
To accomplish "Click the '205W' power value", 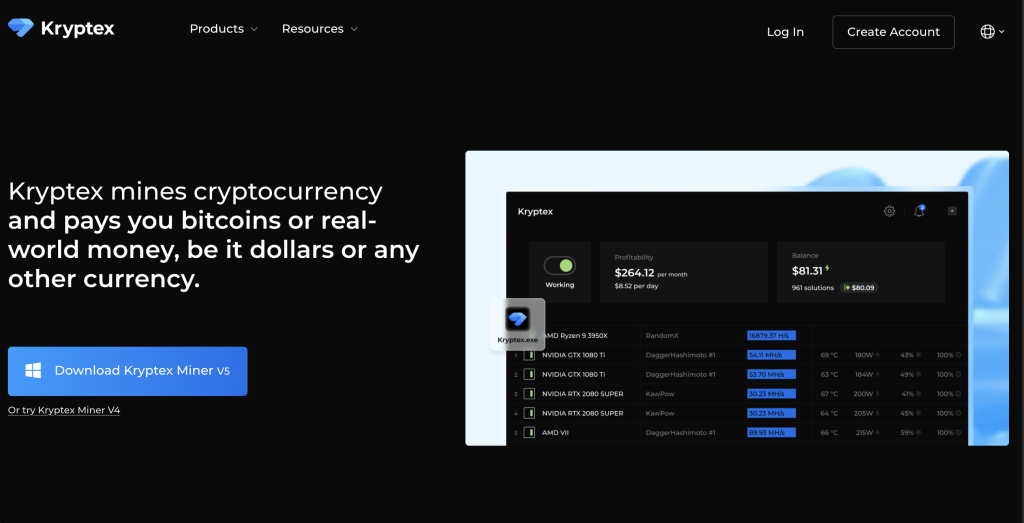I will point(864,413).
